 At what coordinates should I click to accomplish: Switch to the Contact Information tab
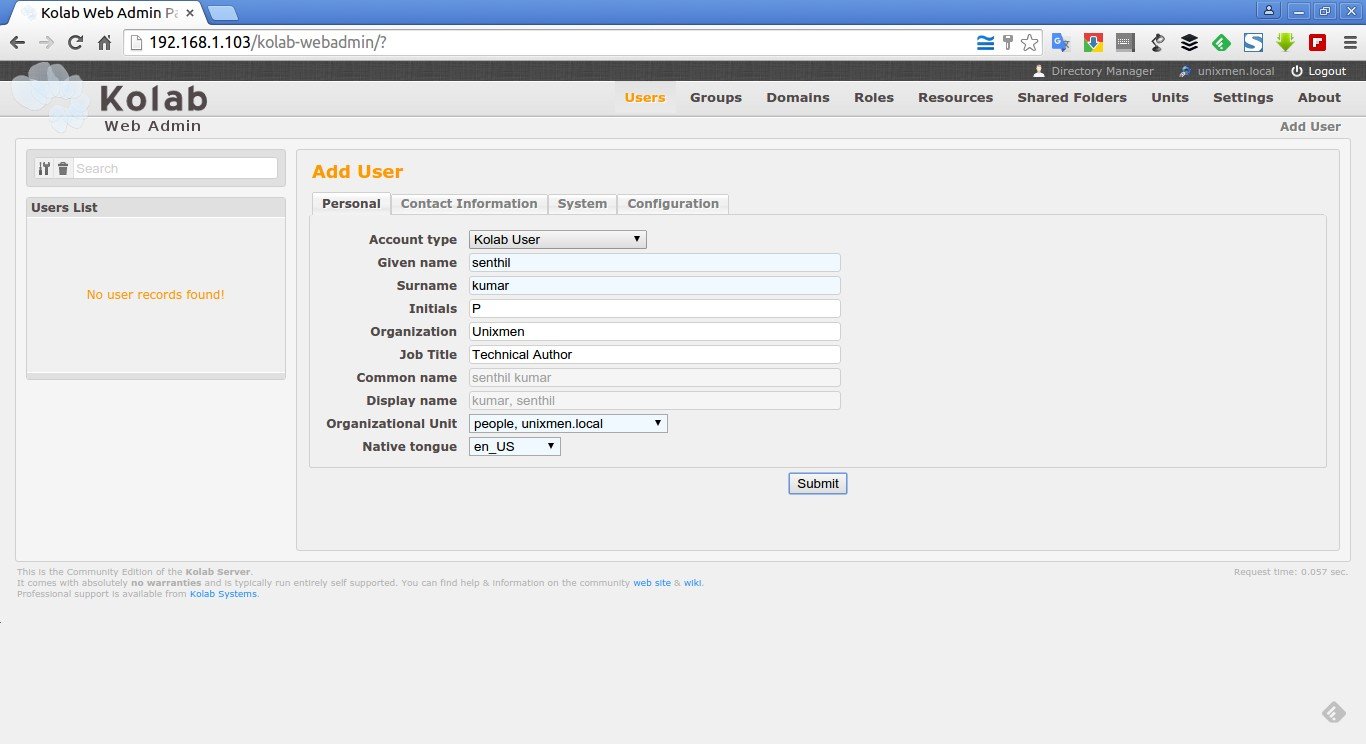coord(469,204)
